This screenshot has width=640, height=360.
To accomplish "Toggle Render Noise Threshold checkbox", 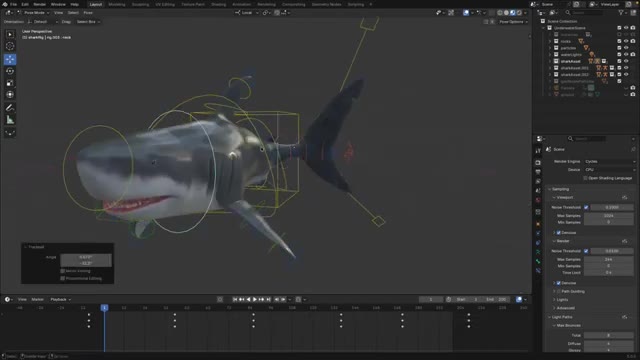I will 586,251.
